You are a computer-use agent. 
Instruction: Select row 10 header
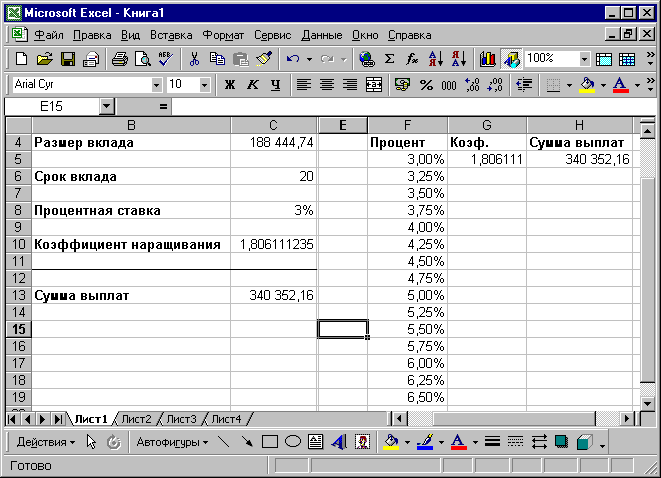(19, 244)
